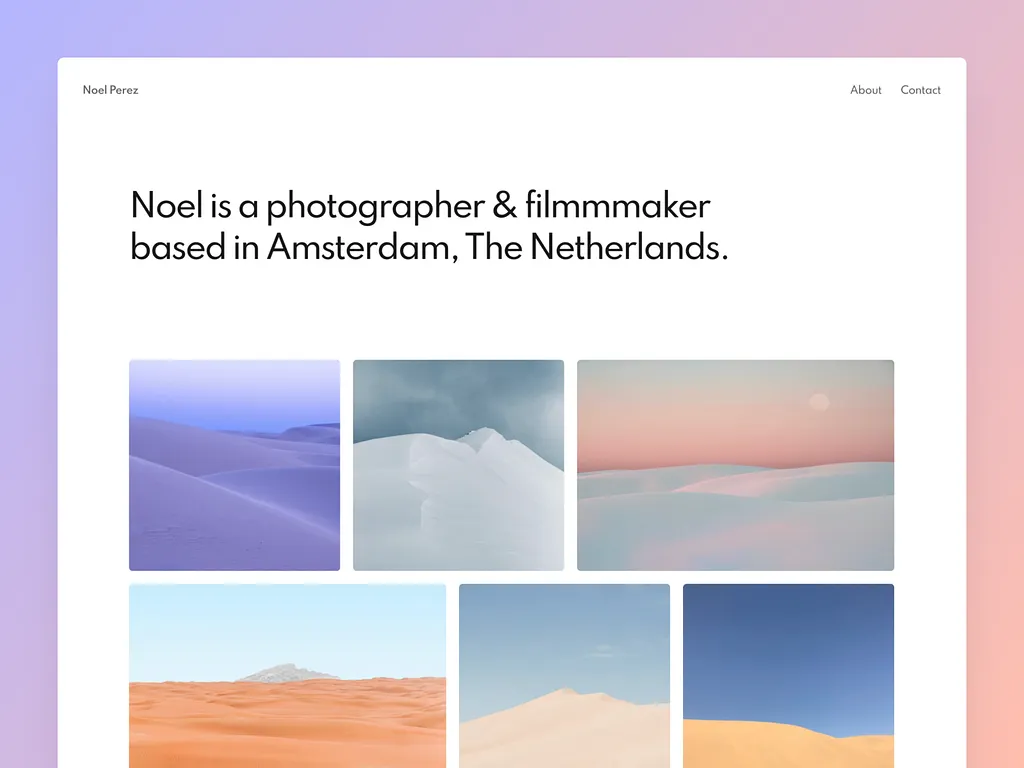Click the word "Noel" starting the headline
The image size is (1024, 768).
[x=167, y=205]
